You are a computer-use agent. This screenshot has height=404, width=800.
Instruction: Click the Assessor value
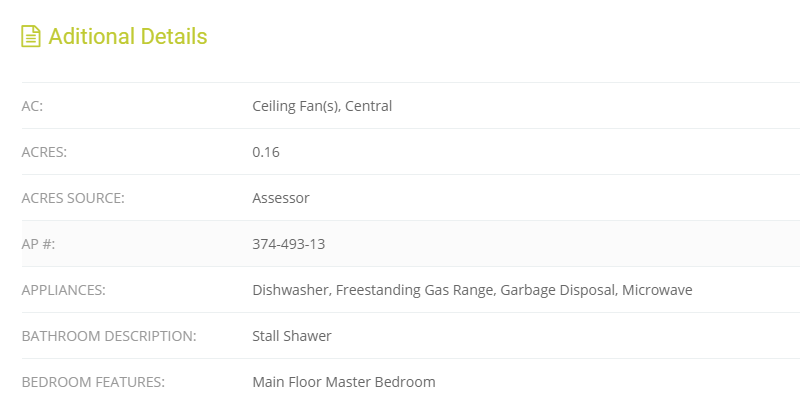[x=281, y=198]
